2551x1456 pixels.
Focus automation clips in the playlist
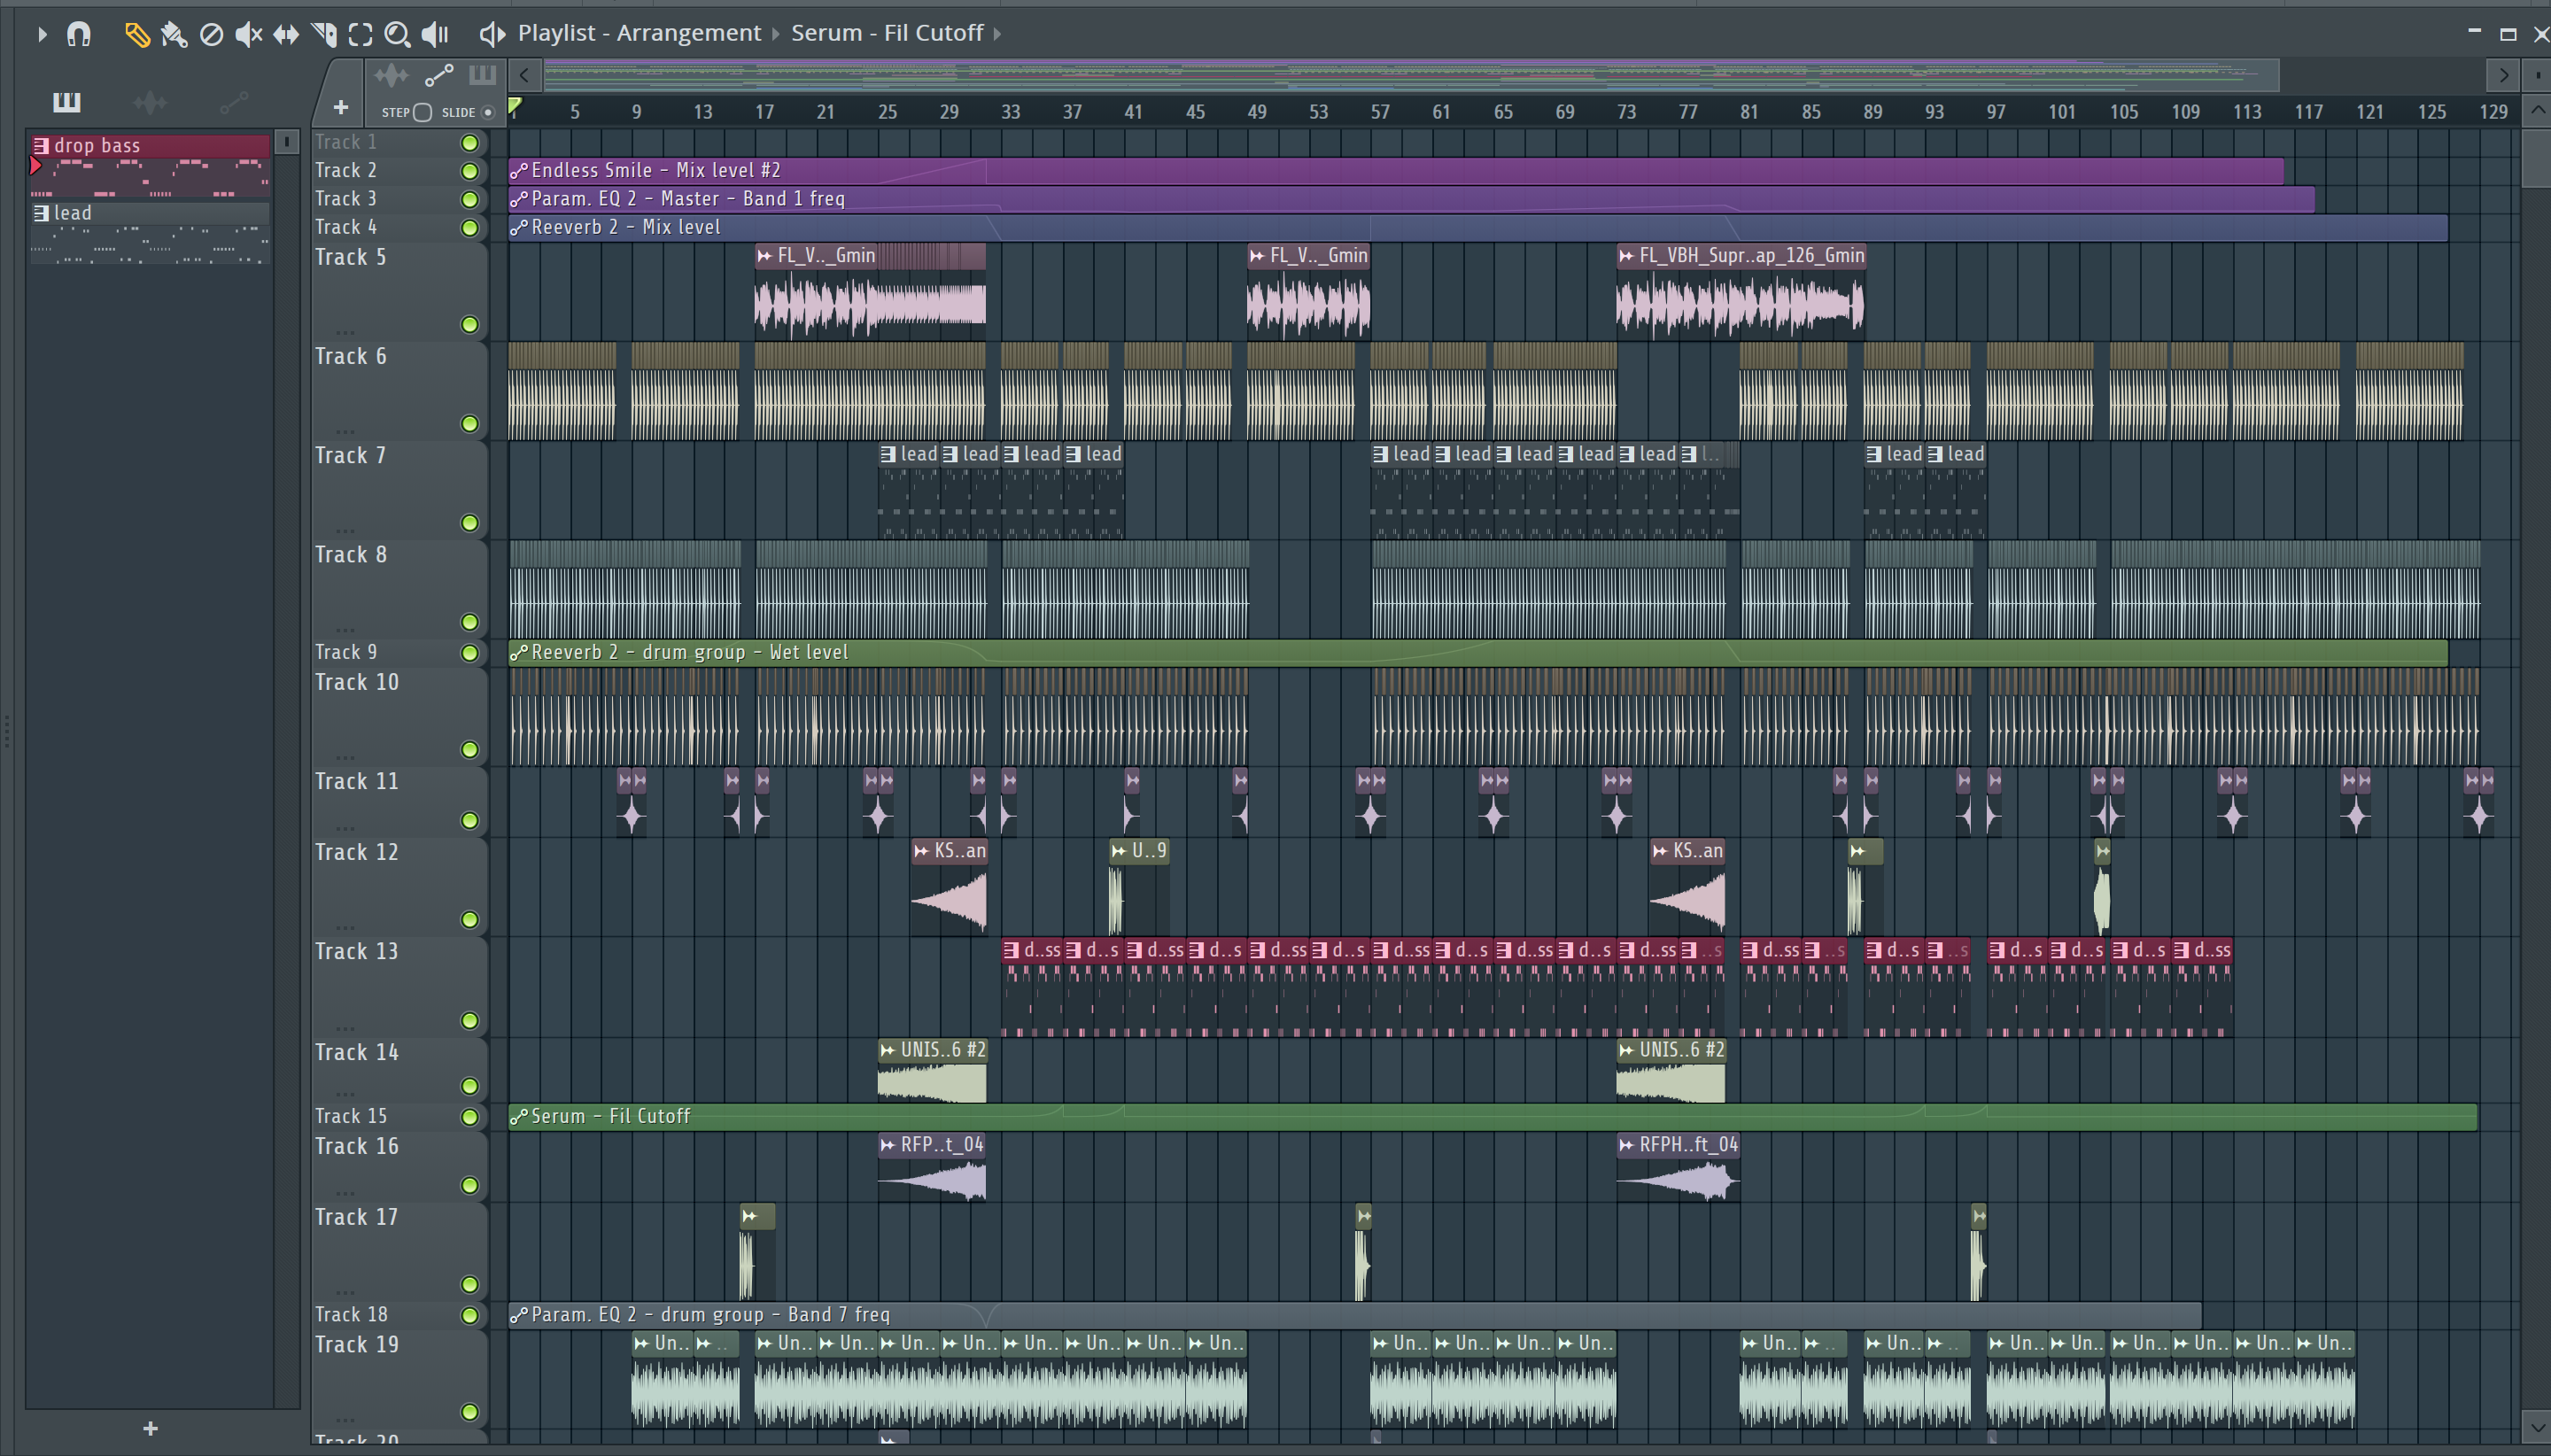(x=439, y=75)
